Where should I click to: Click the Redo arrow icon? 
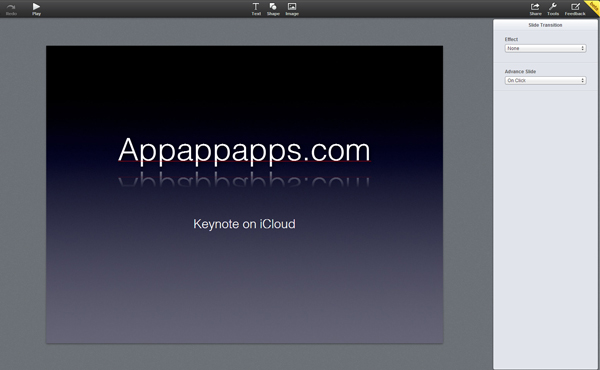click(11, 7)
